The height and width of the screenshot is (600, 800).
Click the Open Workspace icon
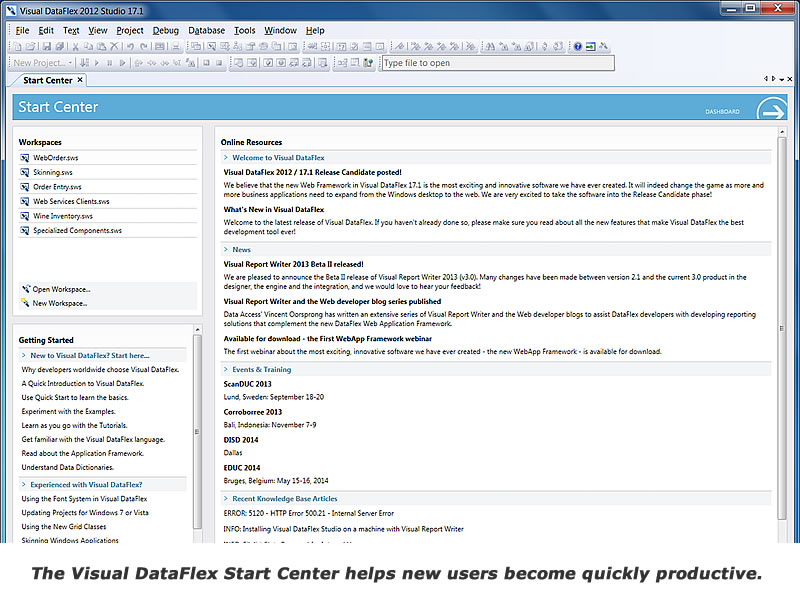26,289
